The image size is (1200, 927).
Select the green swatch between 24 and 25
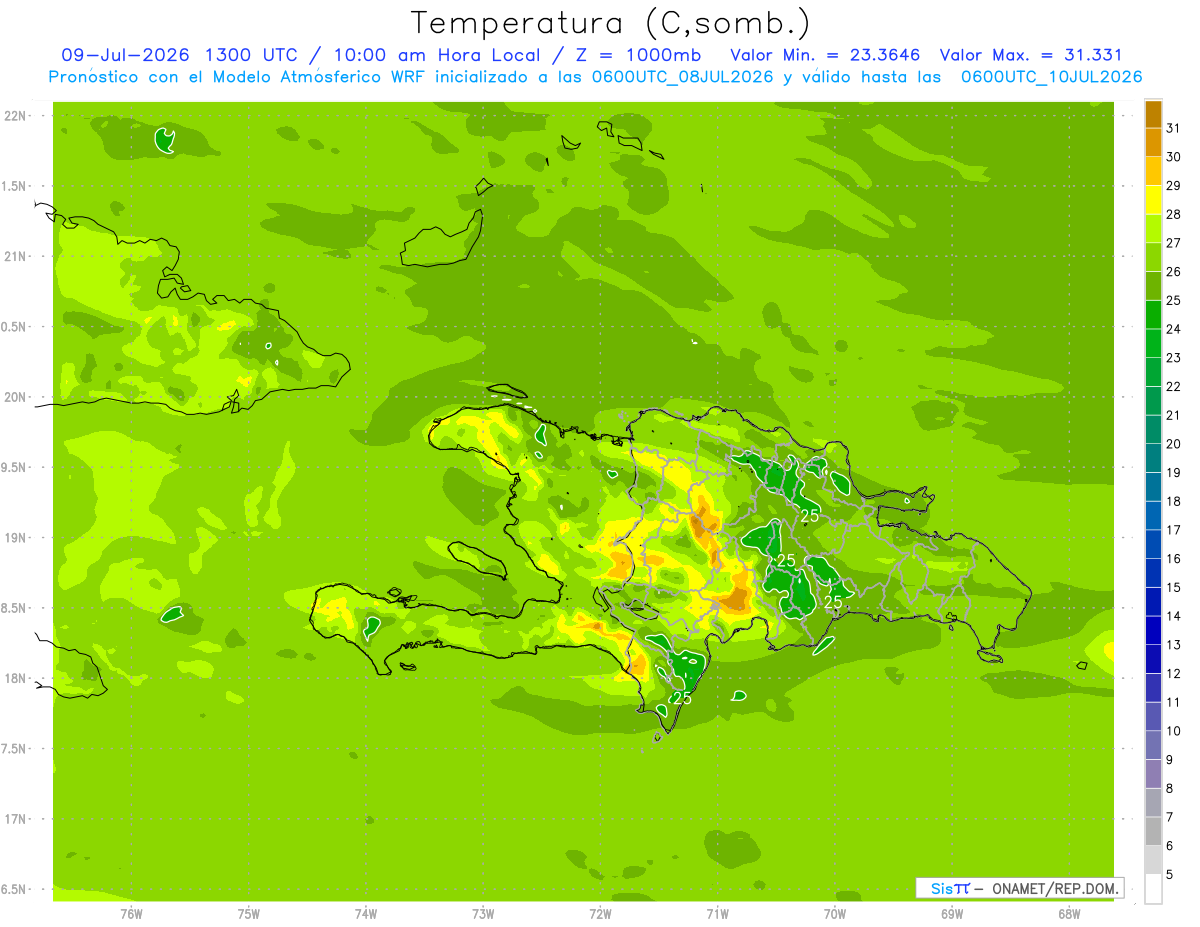(1153, 315)
